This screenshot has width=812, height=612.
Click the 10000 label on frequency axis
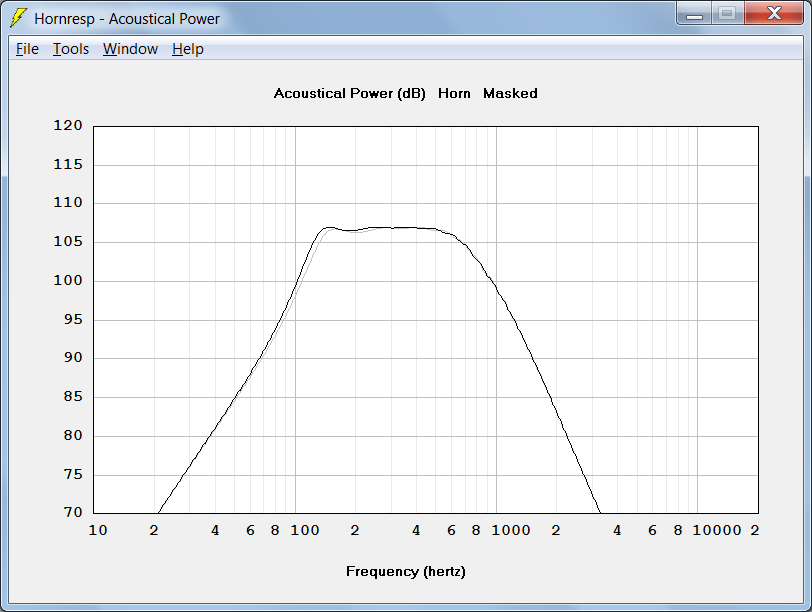[x=717, y=531]
